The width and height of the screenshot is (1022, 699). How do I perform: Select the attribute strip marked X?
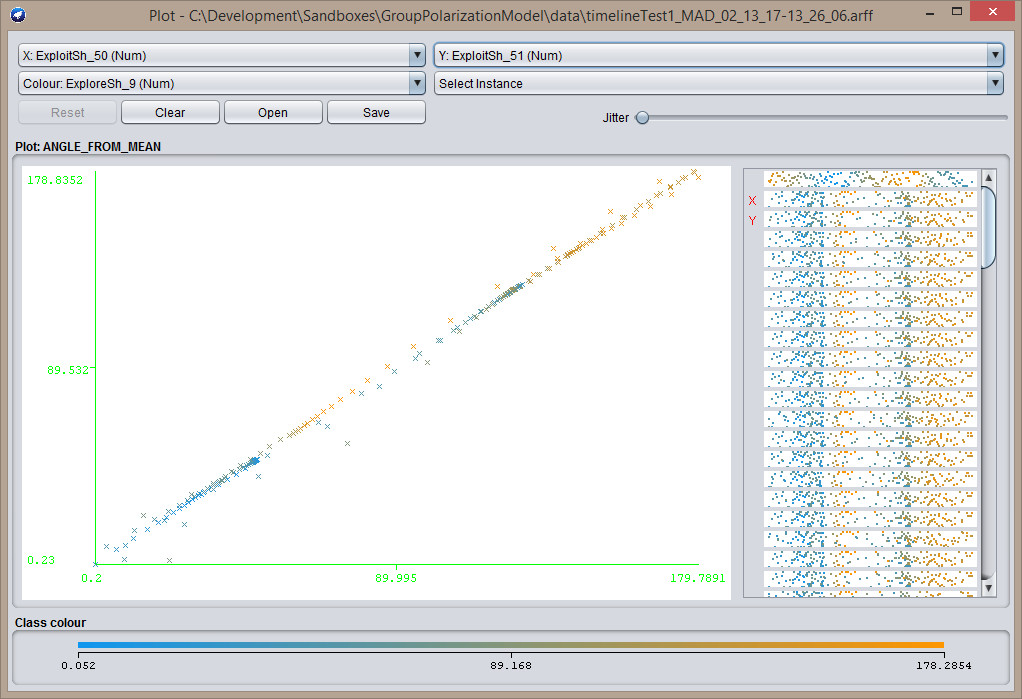click(x=869, y=199)
